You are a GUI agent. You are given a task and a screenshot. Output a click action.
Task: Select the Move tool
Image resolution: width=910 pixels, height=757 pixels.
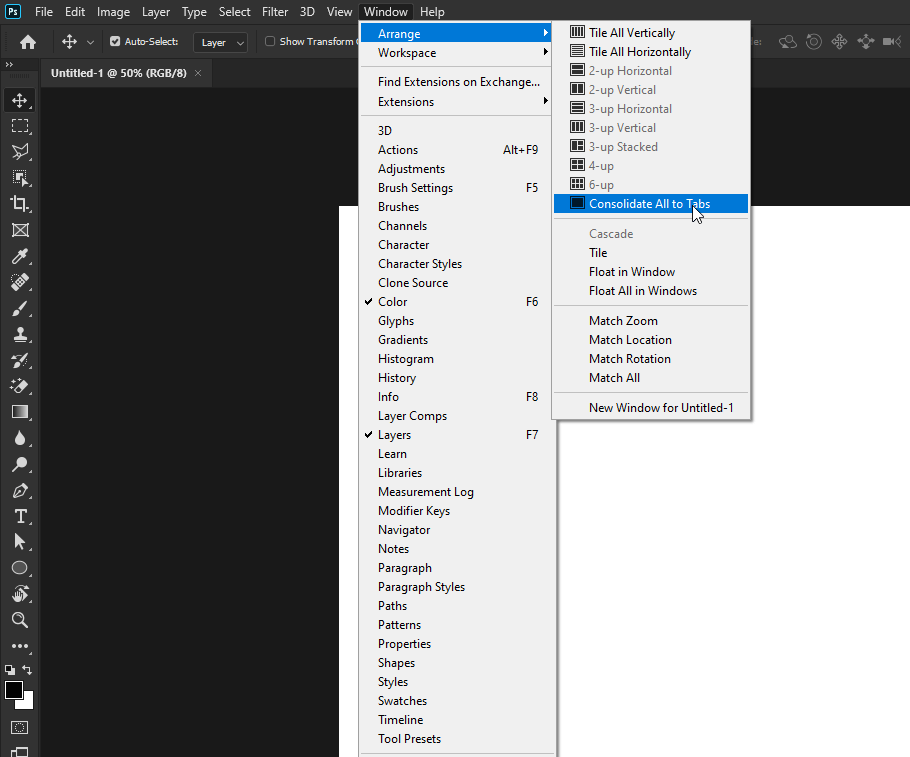click(x=20, y=99)
